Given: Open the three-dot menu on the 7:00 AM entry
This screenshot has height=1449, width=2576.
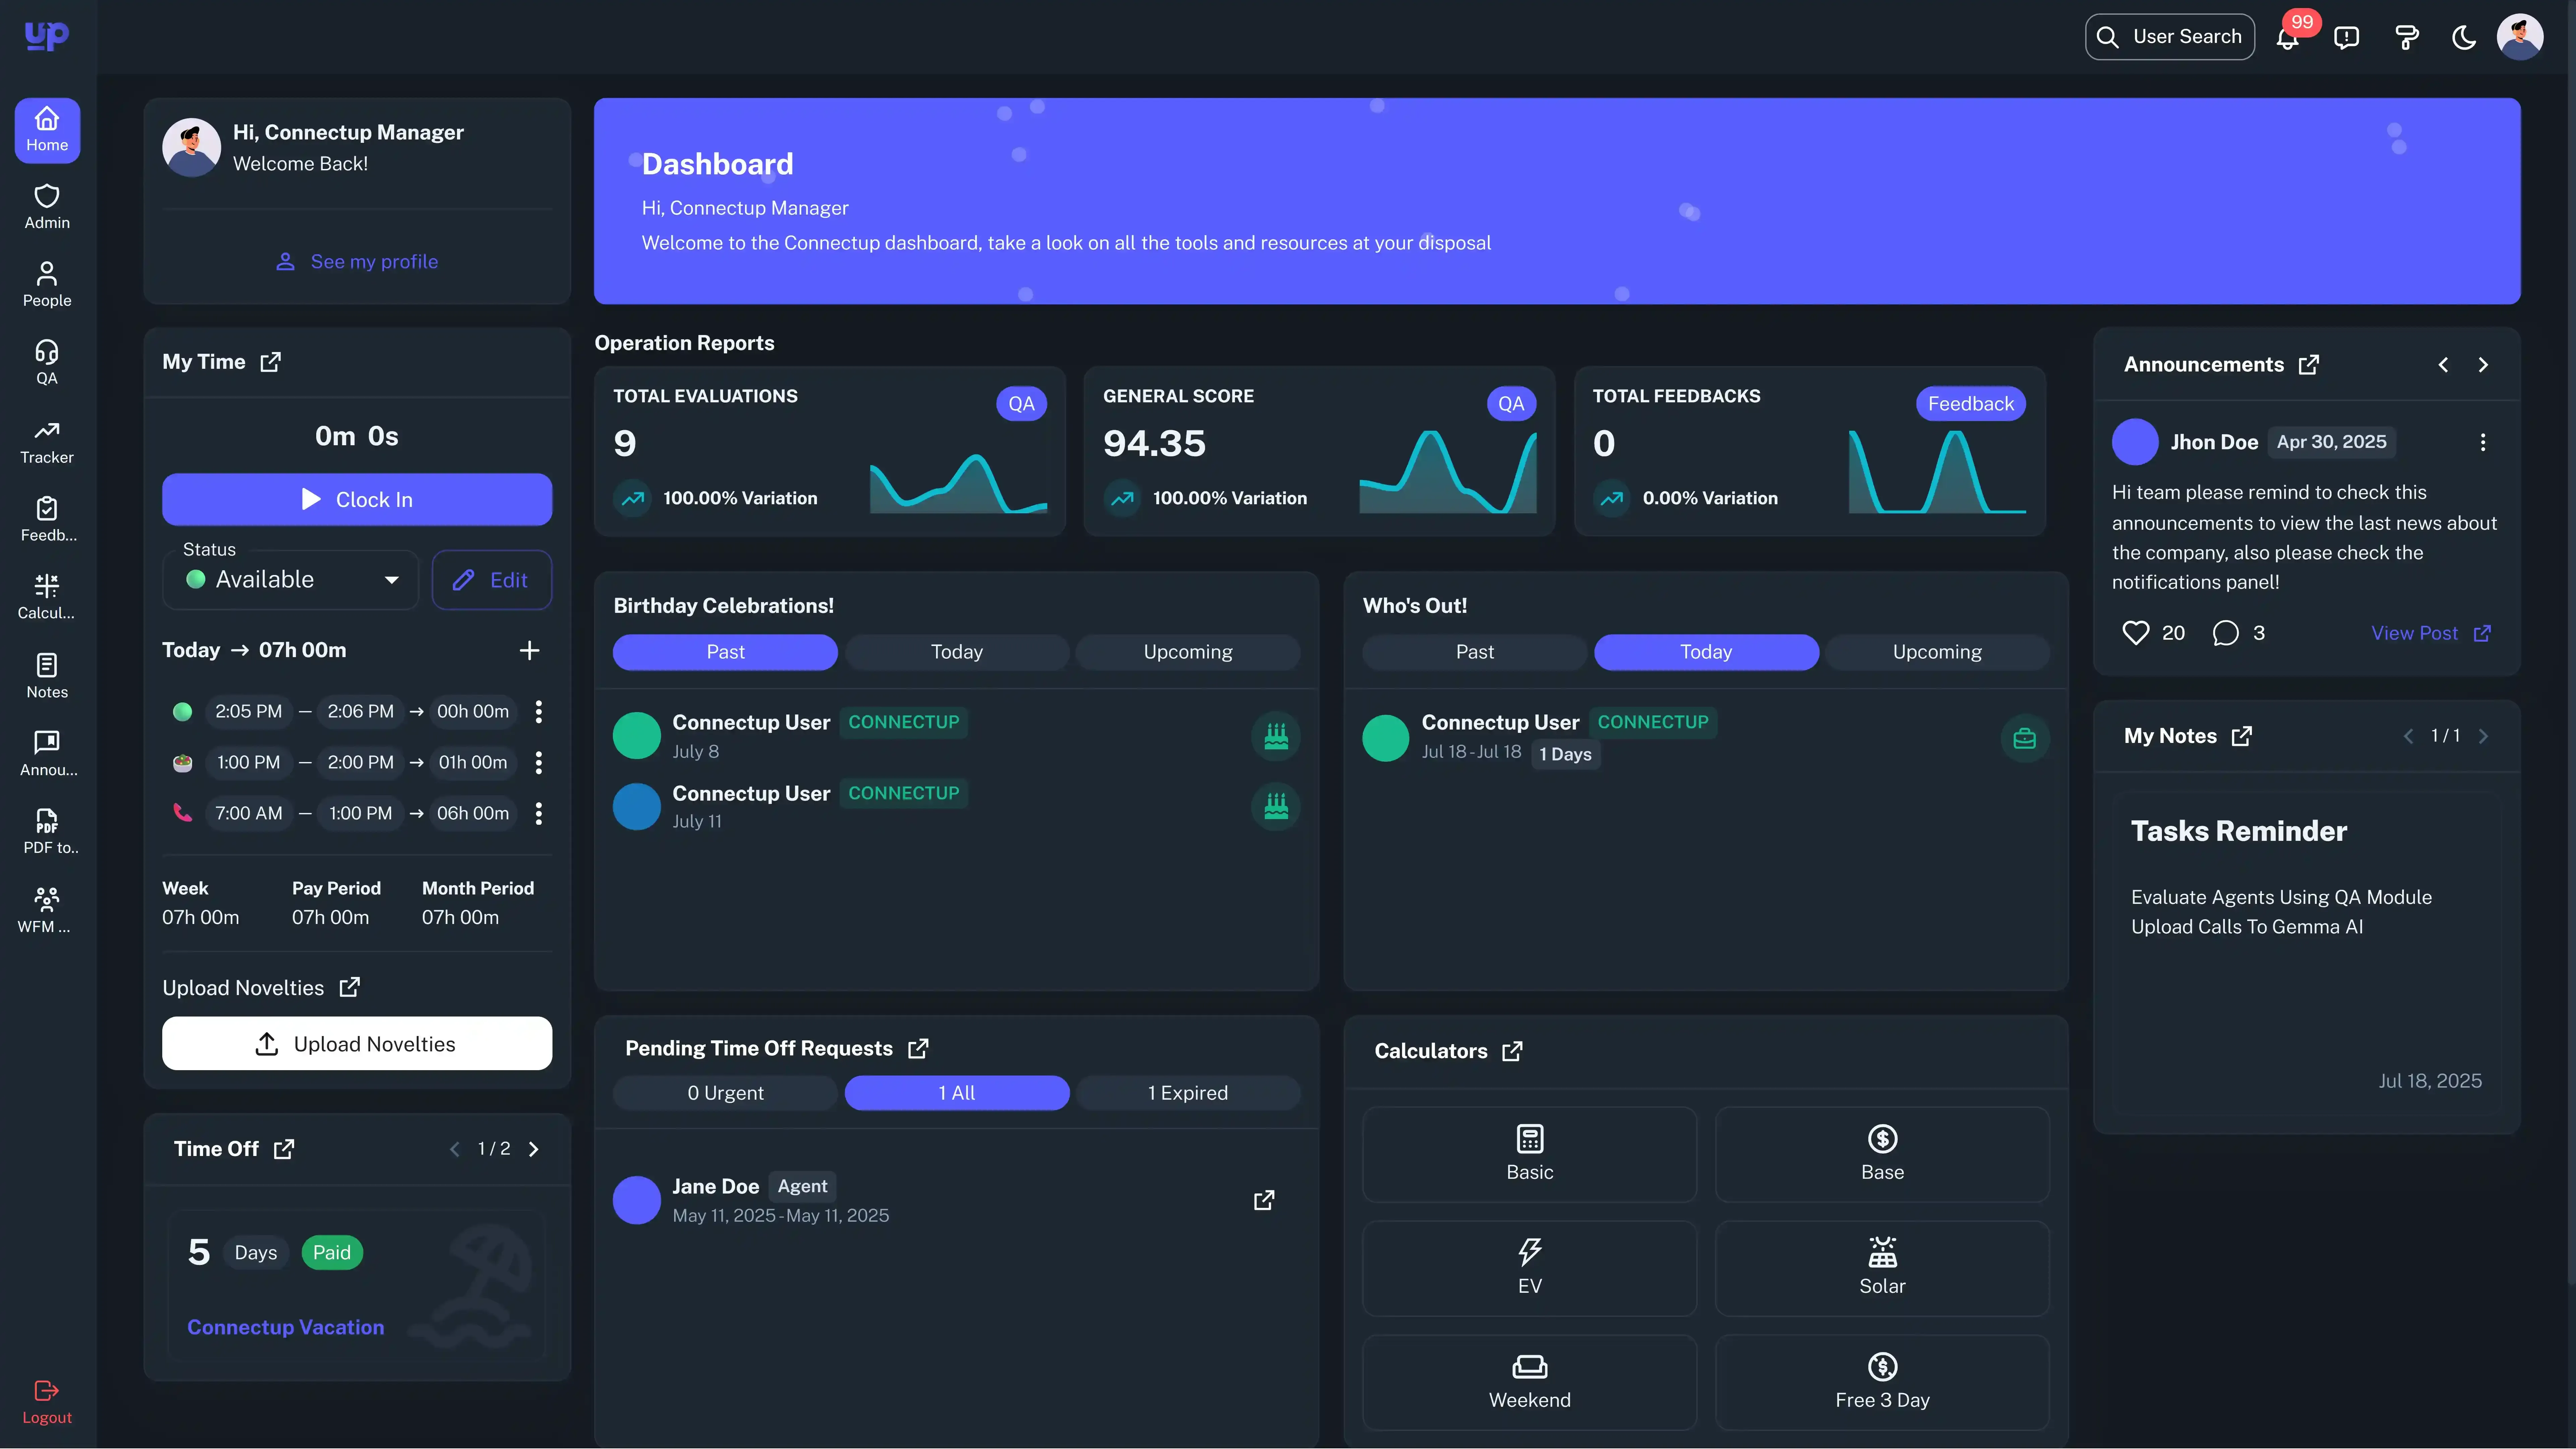Looking at the screenshot, I should pos(539,813).
